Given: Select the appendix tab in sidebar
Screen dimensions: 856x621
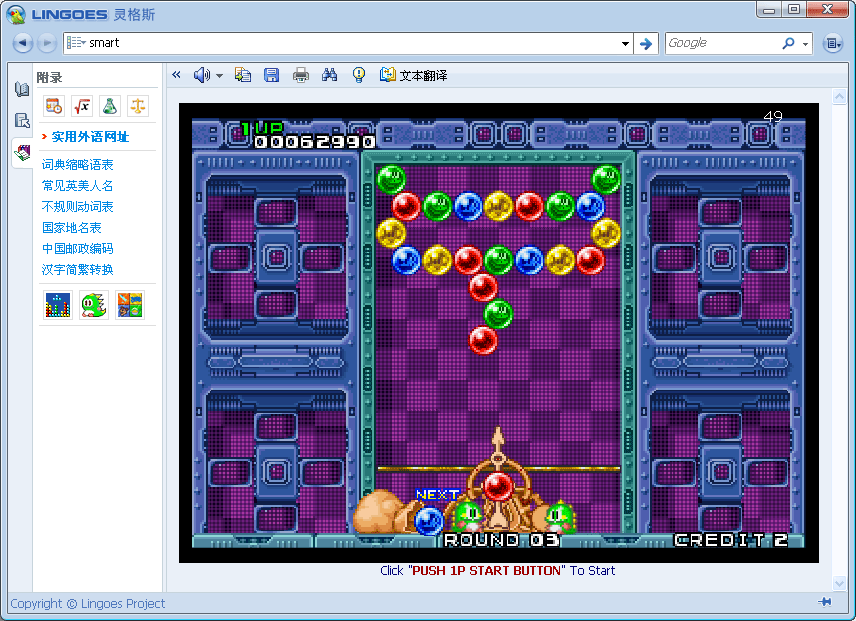Looking at the screenshot, I should (x=22, y=152).
